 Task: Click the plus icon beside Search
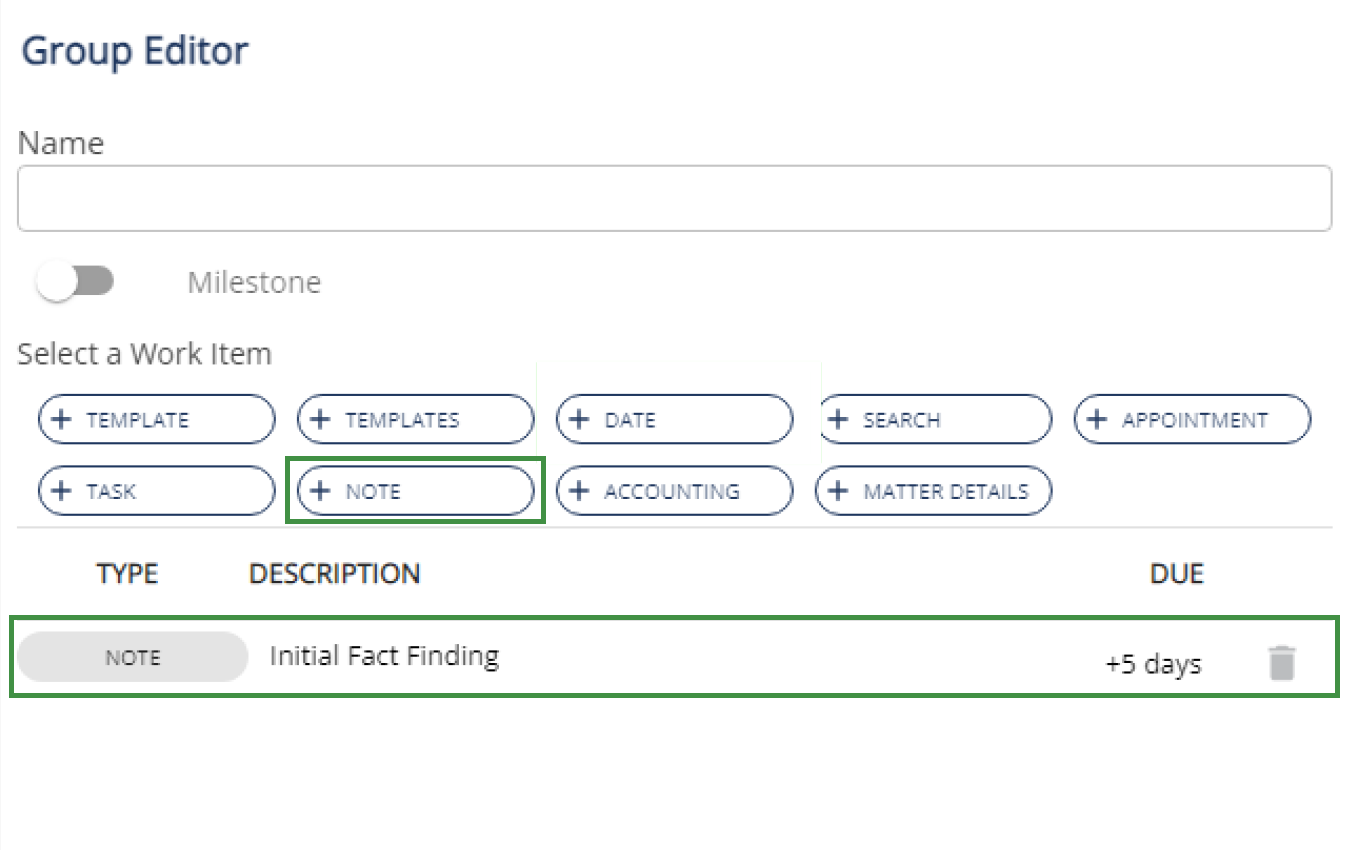[838, 420]
